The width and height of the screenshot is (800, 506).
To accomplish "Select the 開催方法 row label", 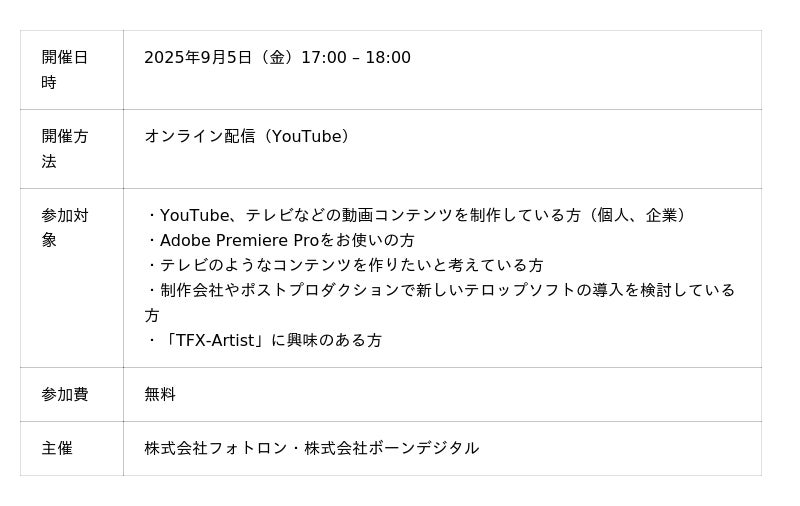I will tap(65, 149).
